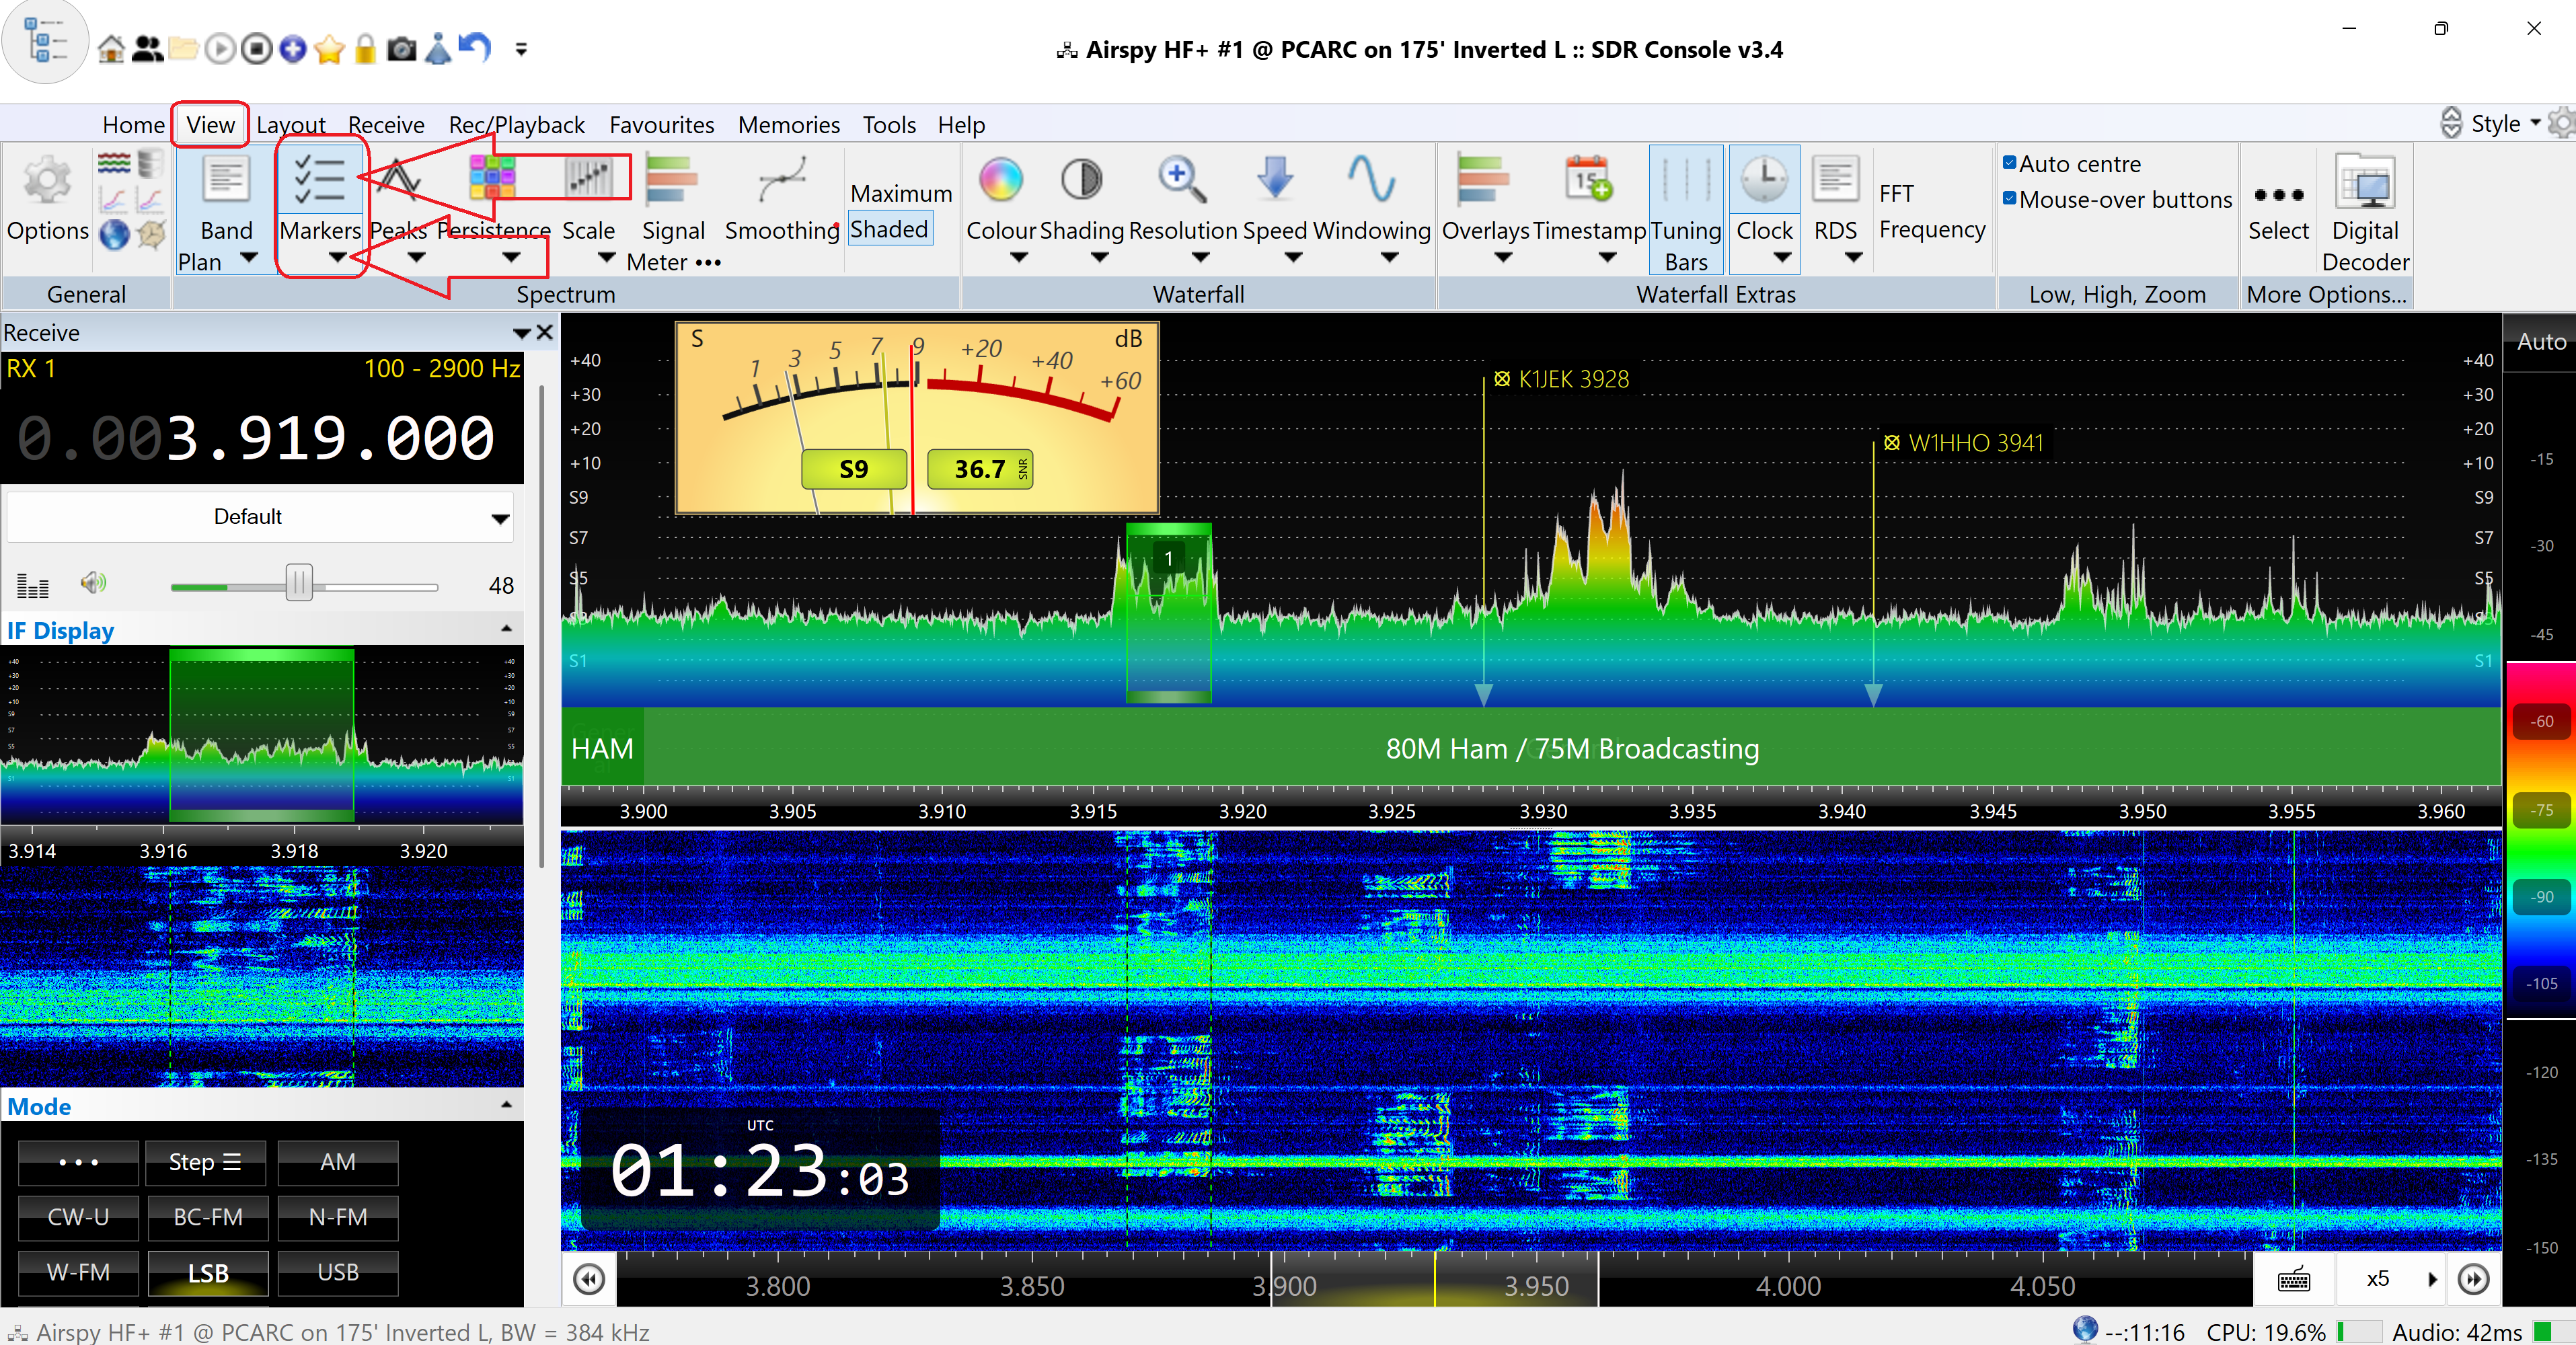Click the stop icon in quick access toolbar
The width and height of the screenshot is (2576, 1345).
click(256, 48)
